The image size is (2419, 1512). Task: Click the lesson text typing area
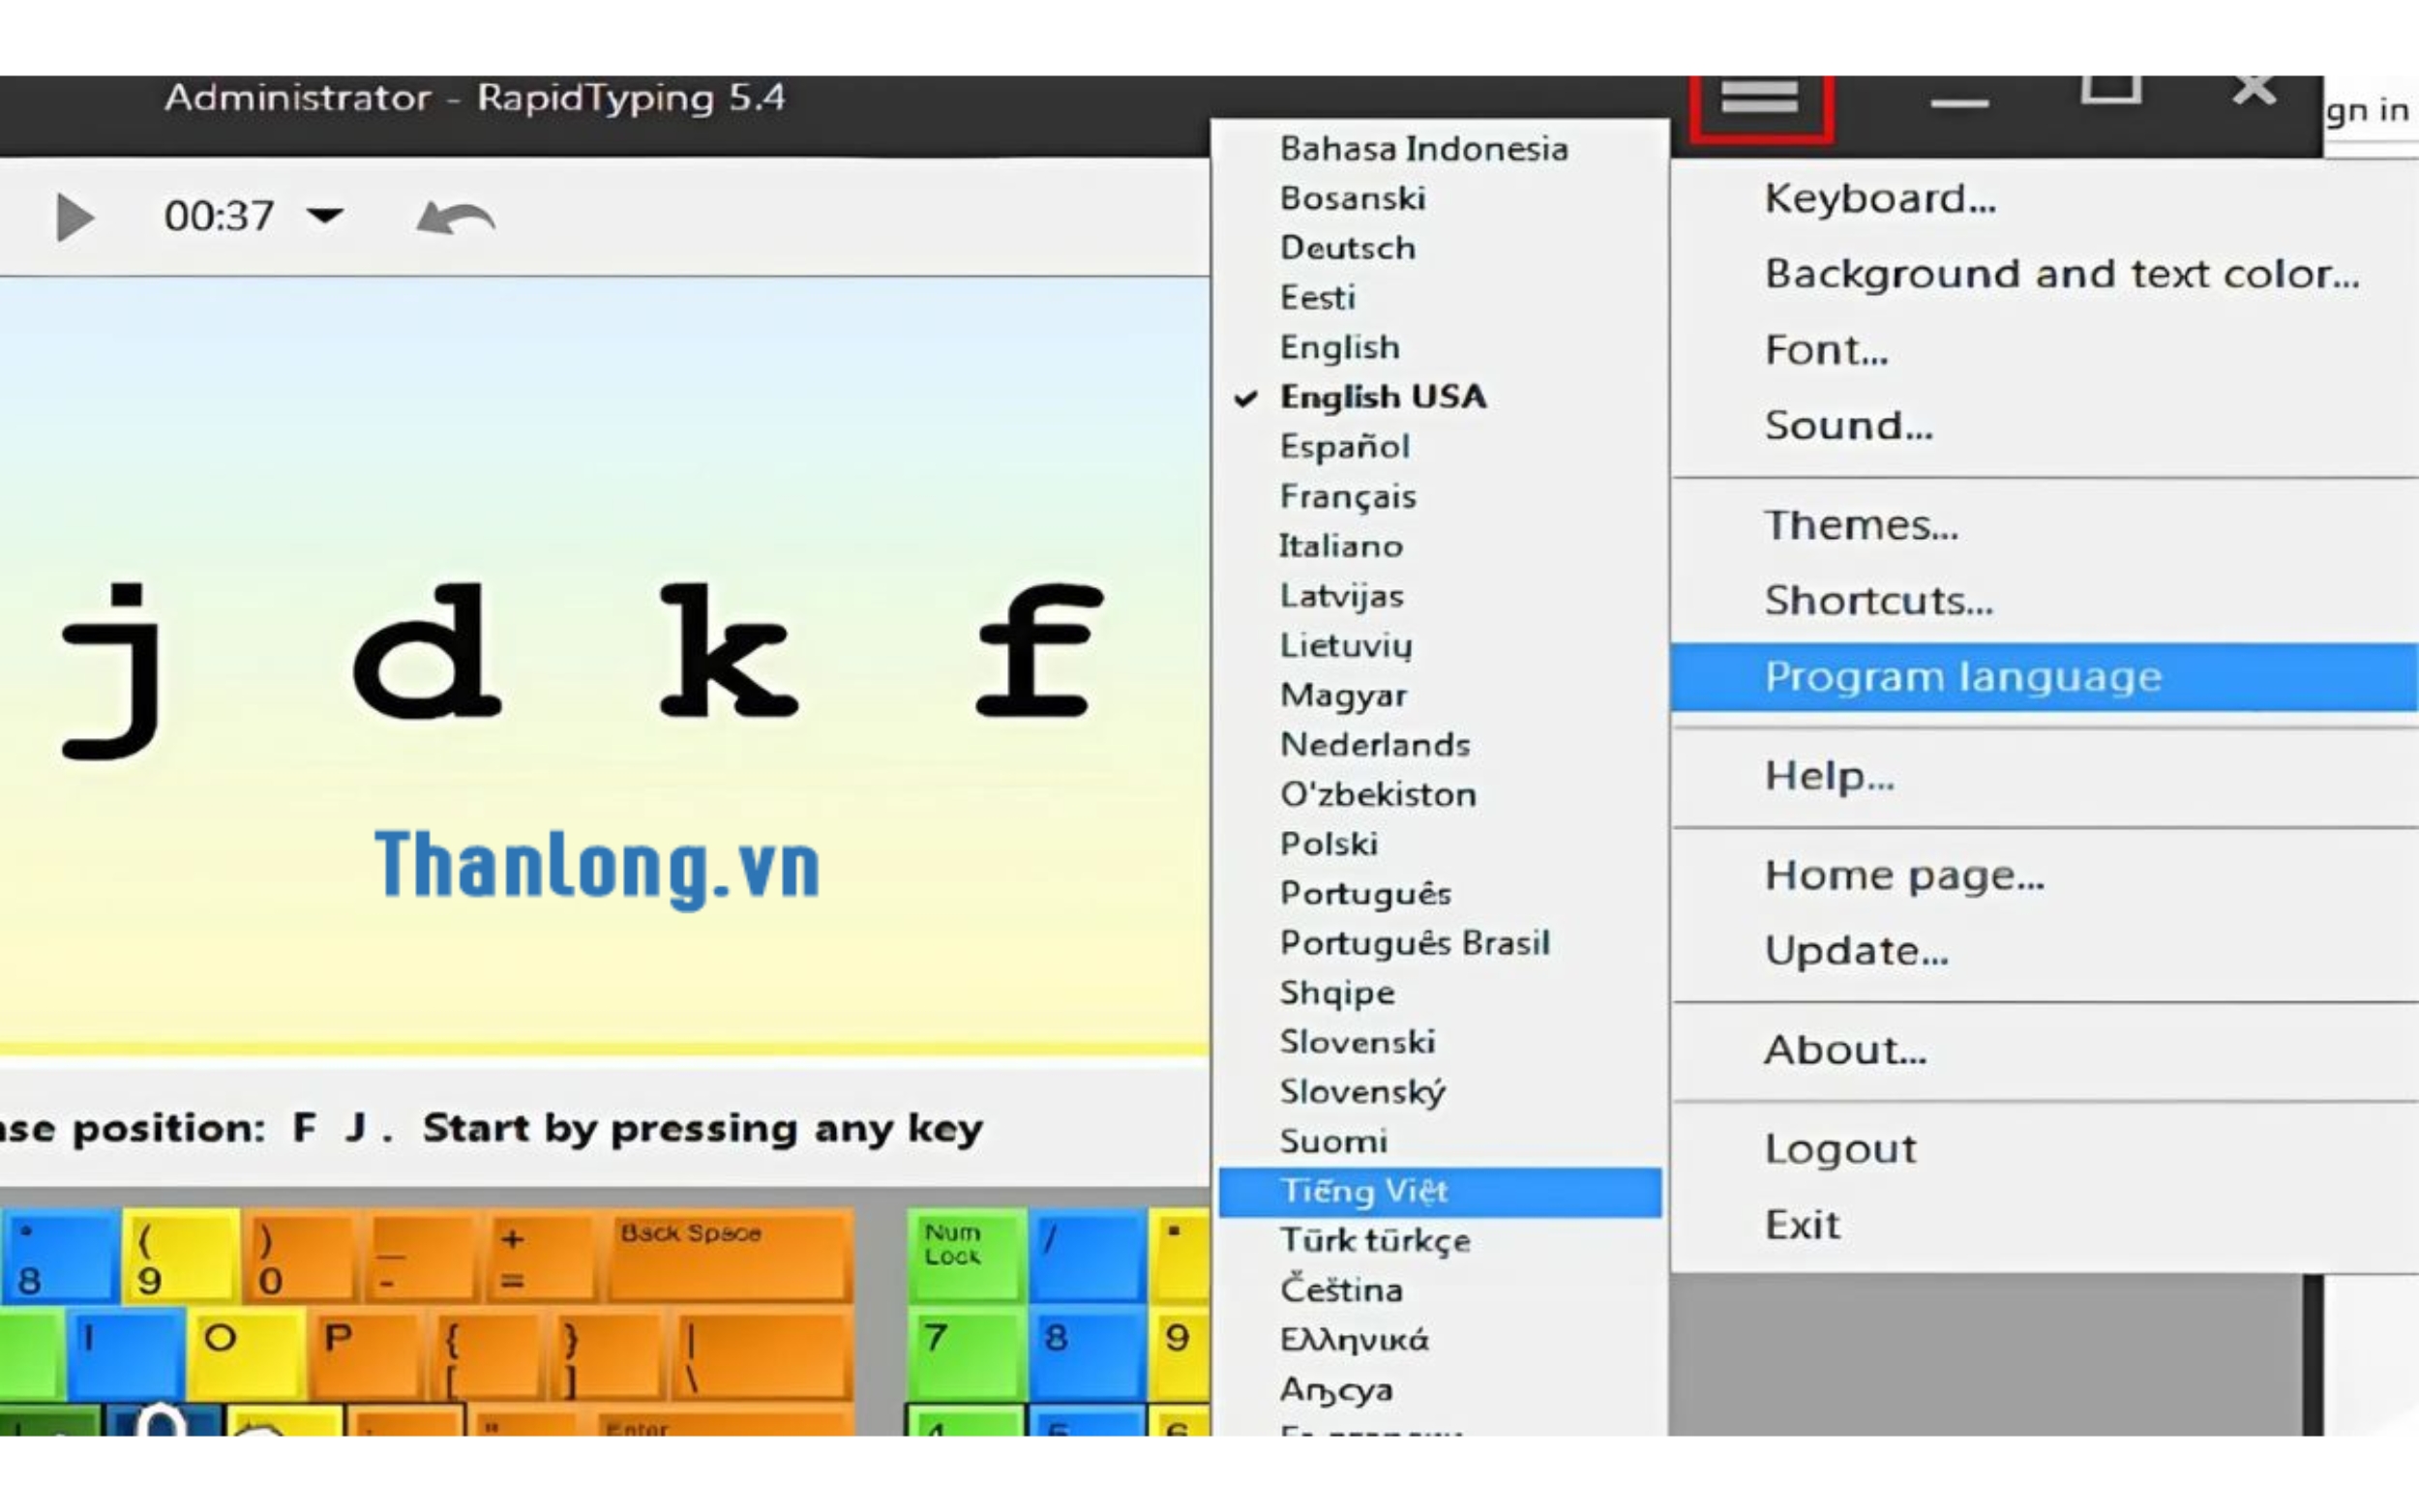(600, 660)
